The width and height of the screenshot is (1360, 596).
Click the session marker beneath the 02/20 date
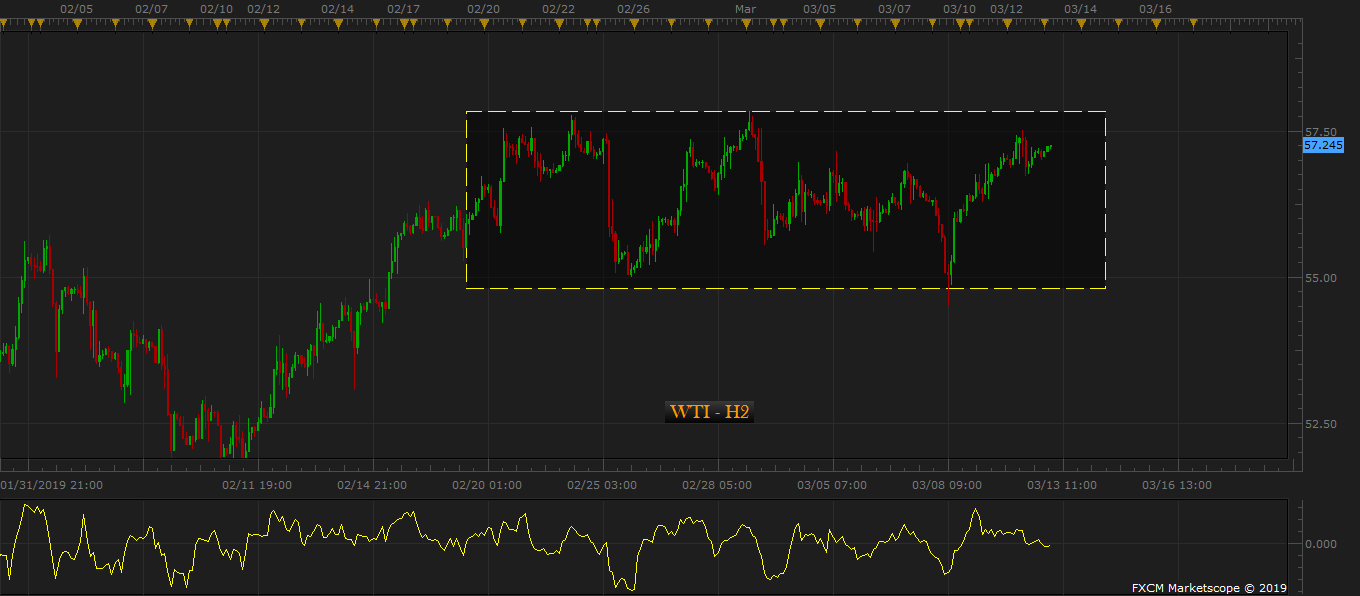click(x=483, y=25)
